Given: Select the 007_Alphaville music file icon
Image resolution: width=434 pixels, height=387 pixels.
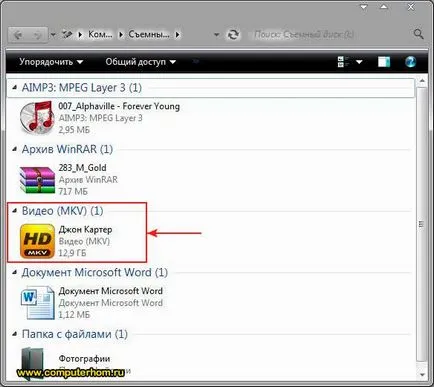Looking at the screenshot, I should coord(36,118).
